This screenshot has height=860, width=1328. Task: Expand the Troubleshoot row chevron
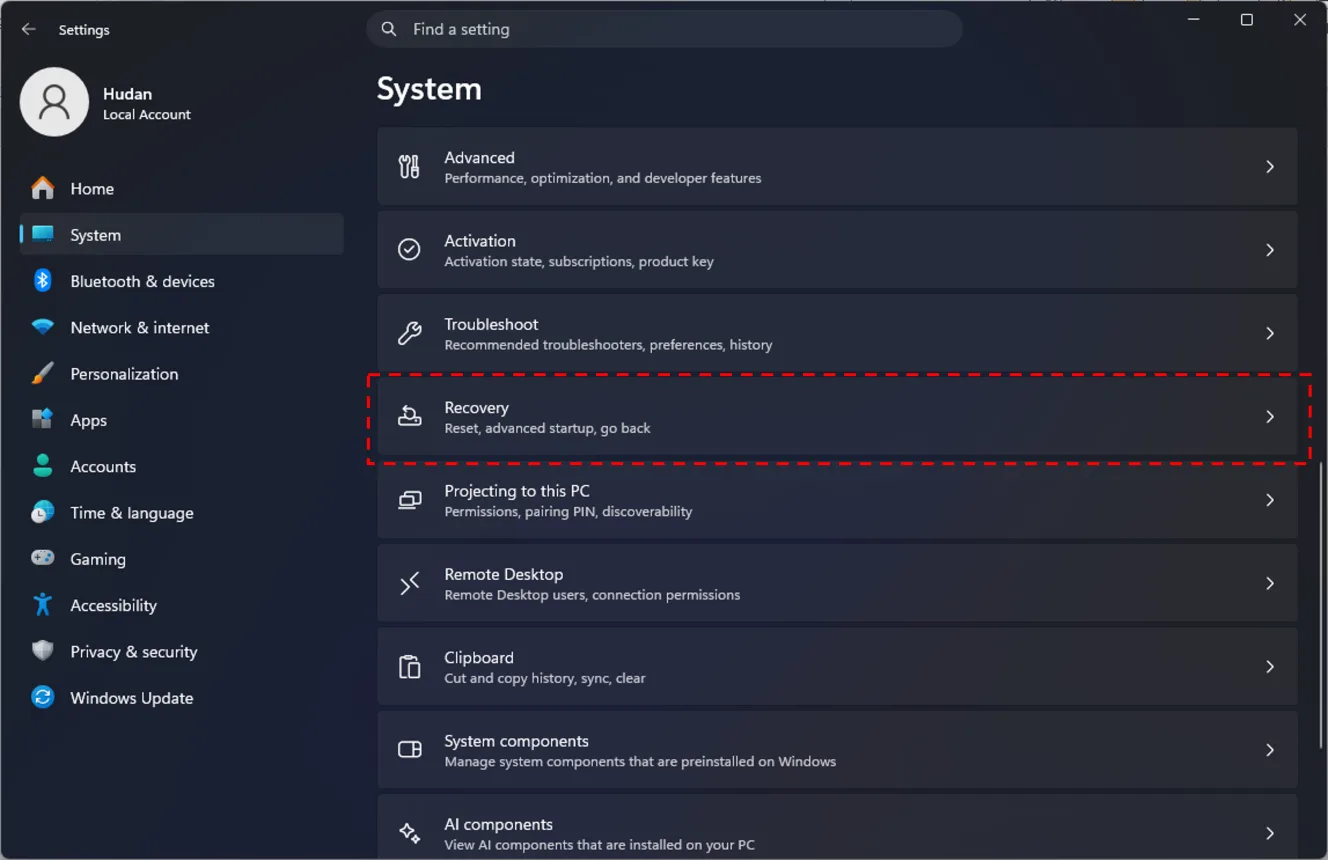coord(1270,333)
